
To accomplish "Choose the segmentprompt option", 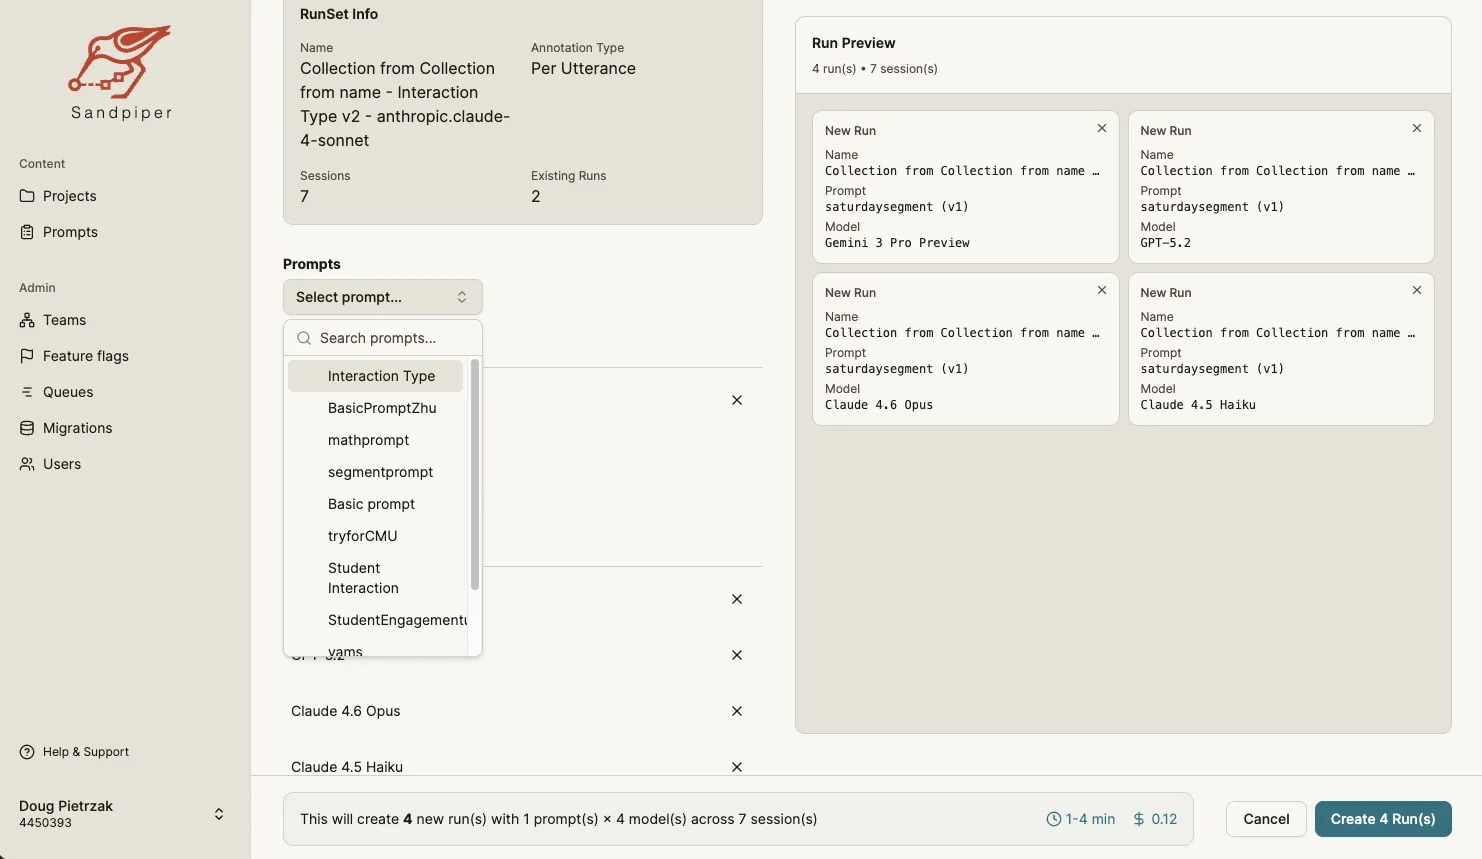I will 376,472.
